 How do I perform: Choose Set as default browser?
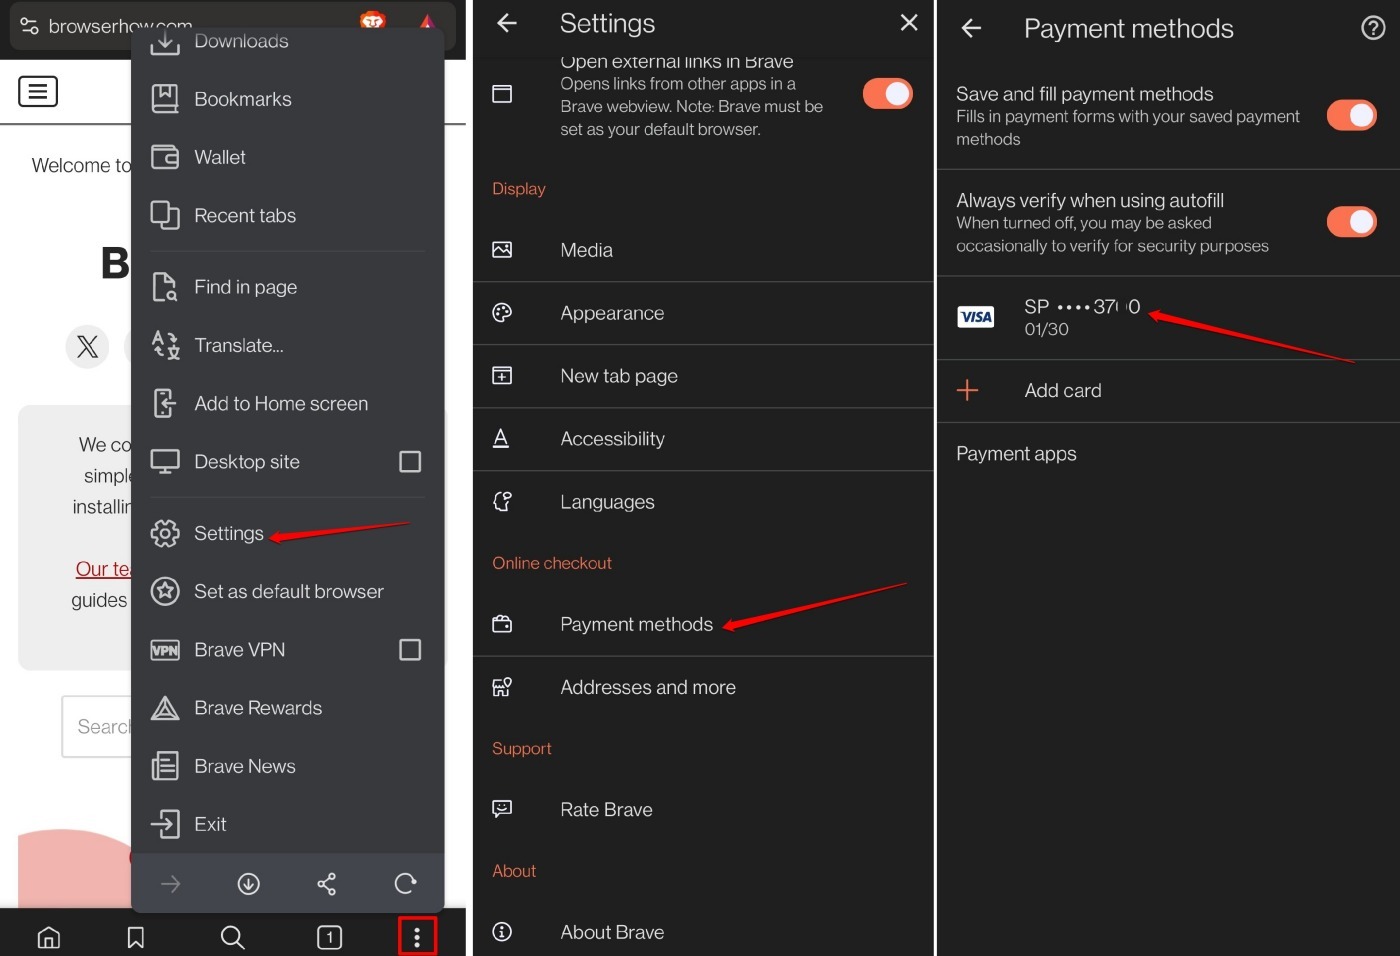pyautogui.click(x=288, y=592)
